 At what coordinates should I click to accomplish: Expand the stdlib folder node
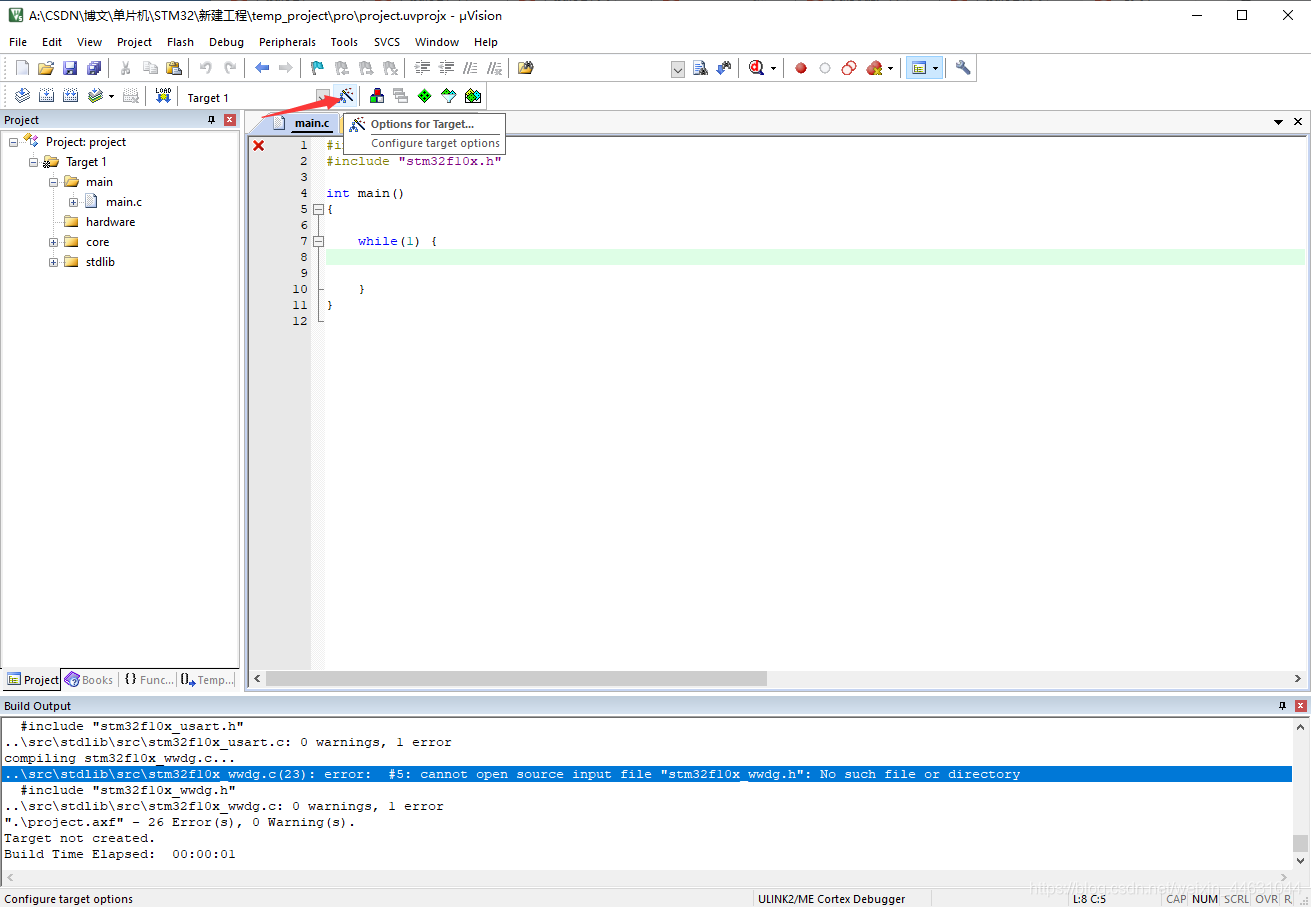coord(54,262)
